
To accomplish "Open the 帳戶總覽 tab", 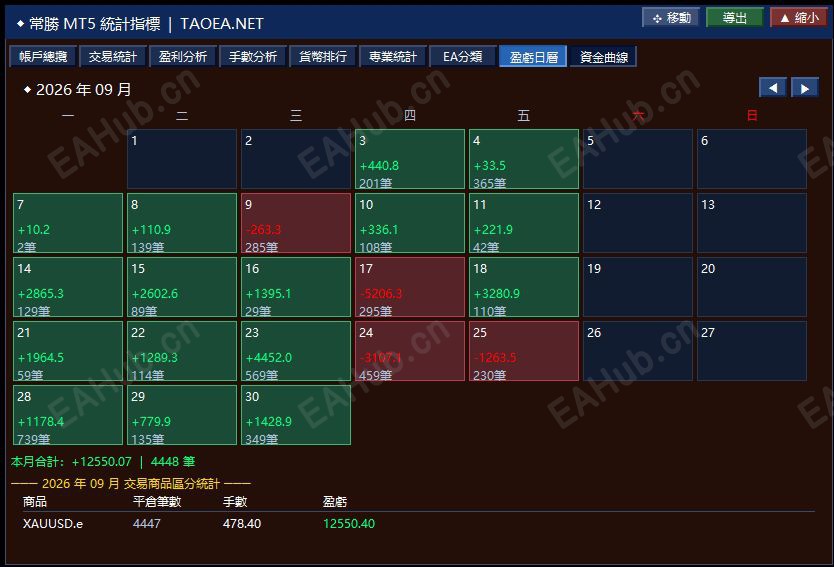I will (x=43, y=56).
